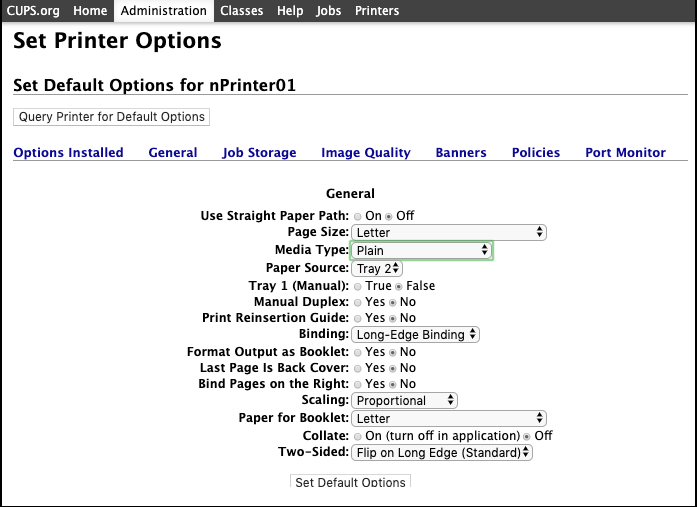Turn Collate On
Viewport: 697px width, 507px height.
[x=358, y=436]
